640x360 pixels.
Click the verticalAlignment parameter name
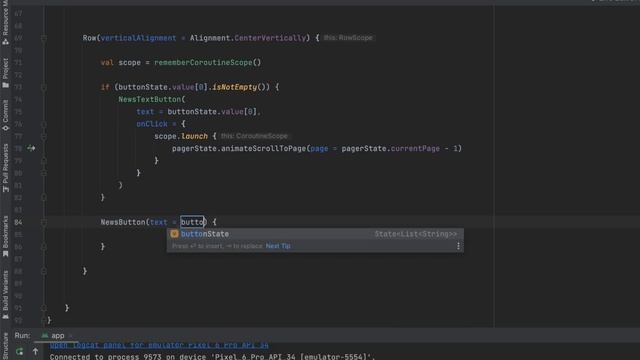coord(138,38)
